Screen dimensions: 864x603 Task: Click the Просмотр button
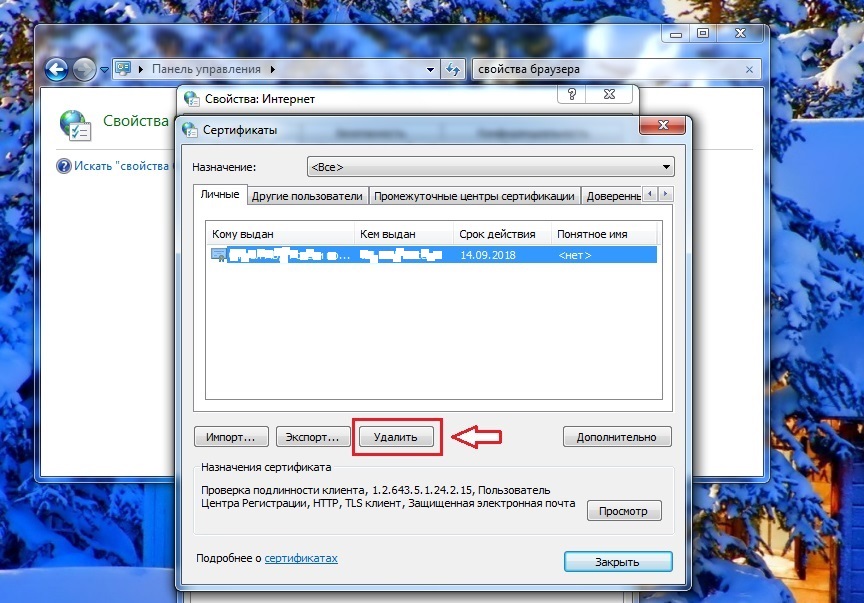point(624,511)
